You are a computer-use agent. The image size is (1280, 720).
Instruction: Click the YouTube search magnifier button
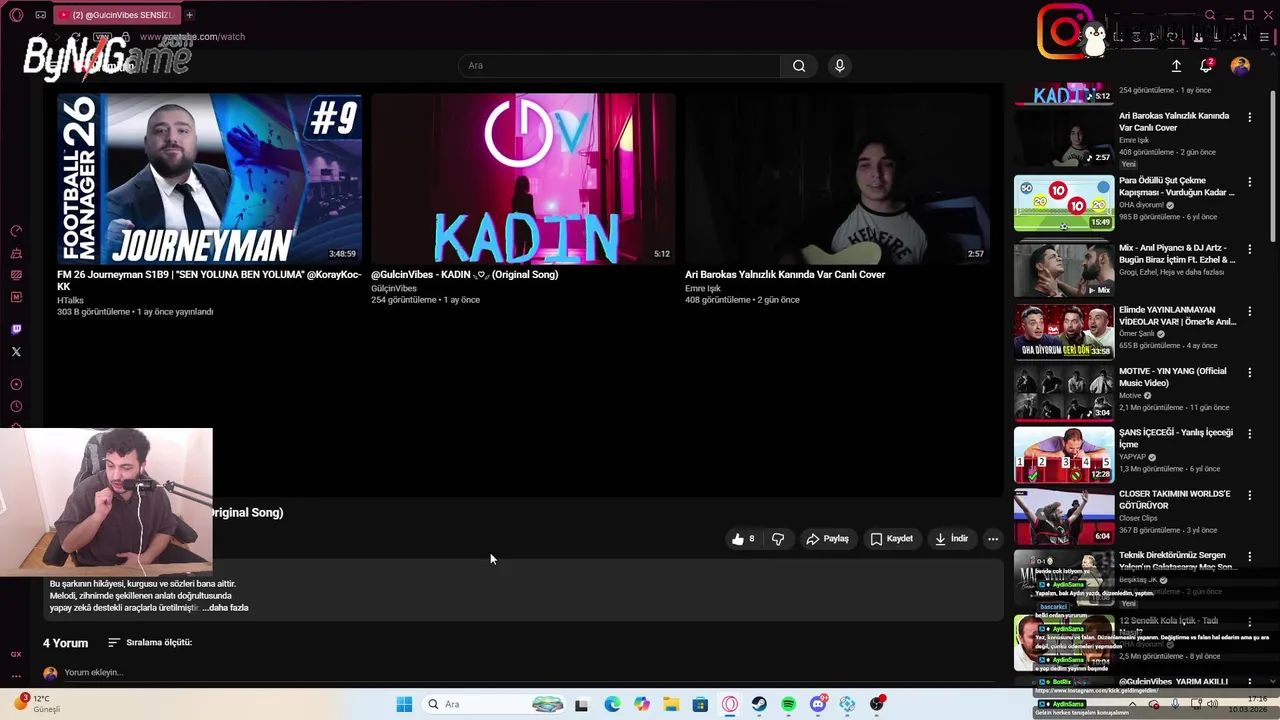pos(799,66)
